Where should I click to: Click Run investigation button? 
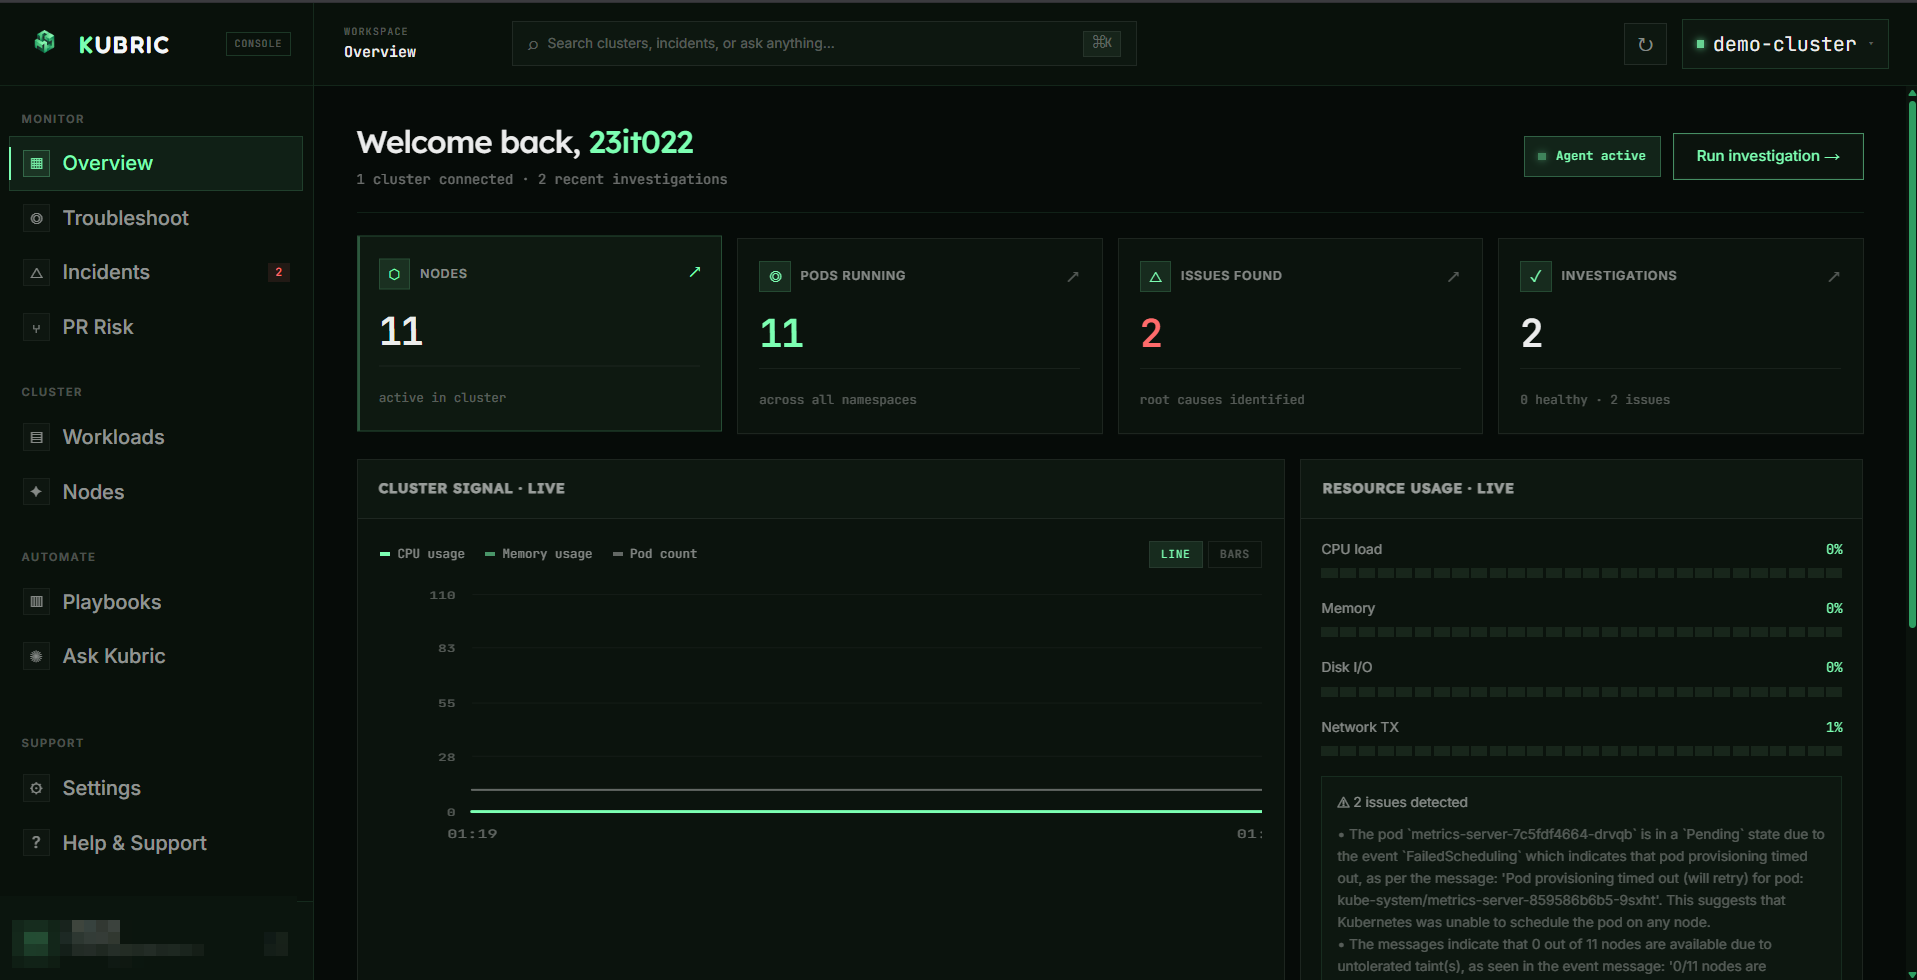pyautogui.click(x=1768, y=156)
